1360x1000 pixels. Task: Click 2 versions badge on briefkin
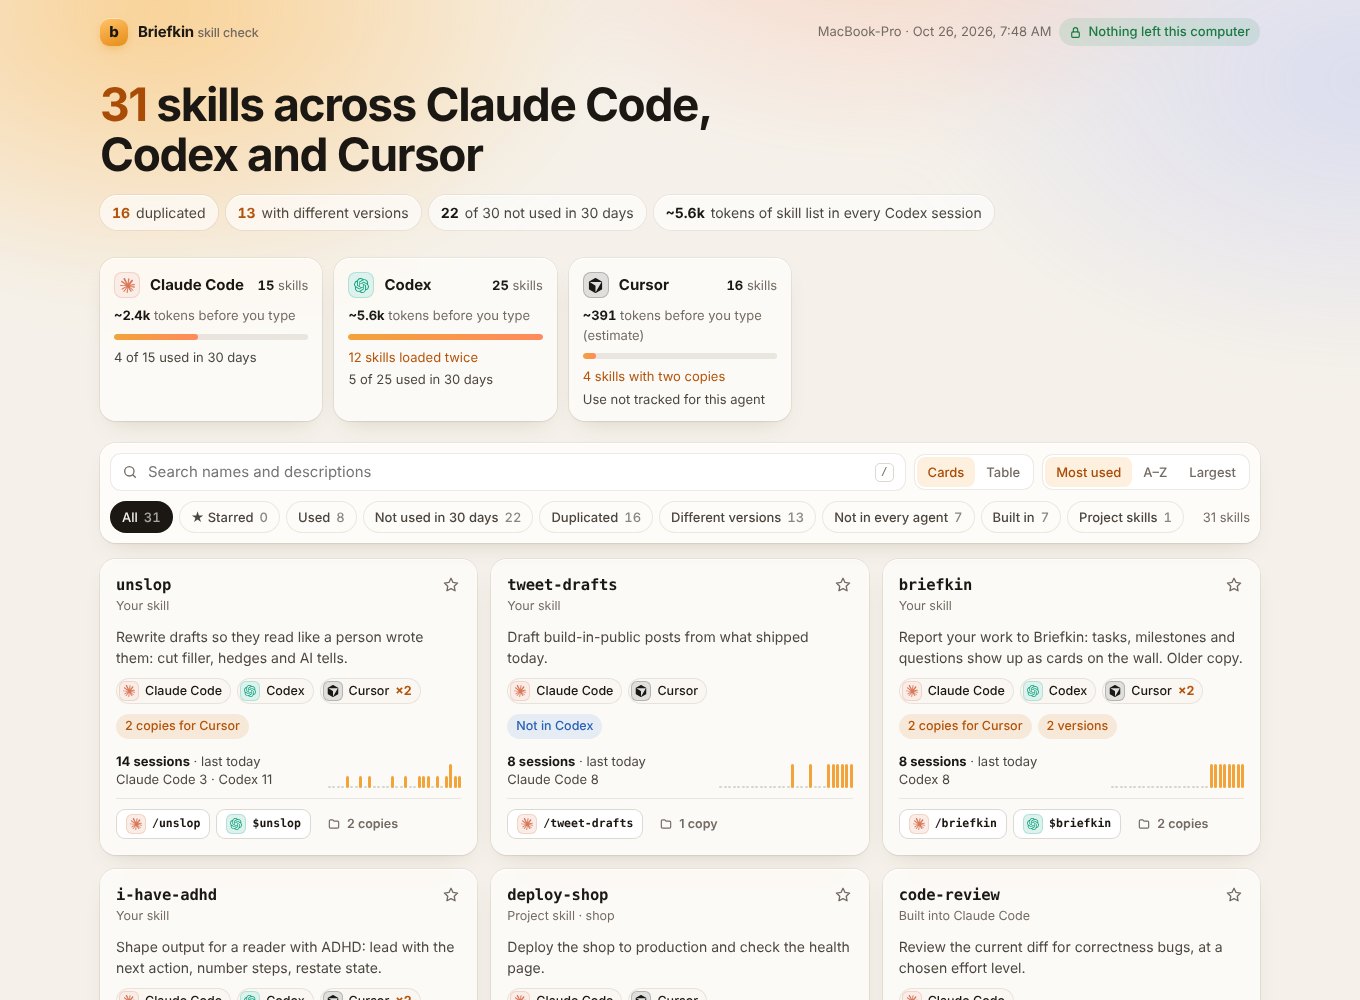(1077, 726)
